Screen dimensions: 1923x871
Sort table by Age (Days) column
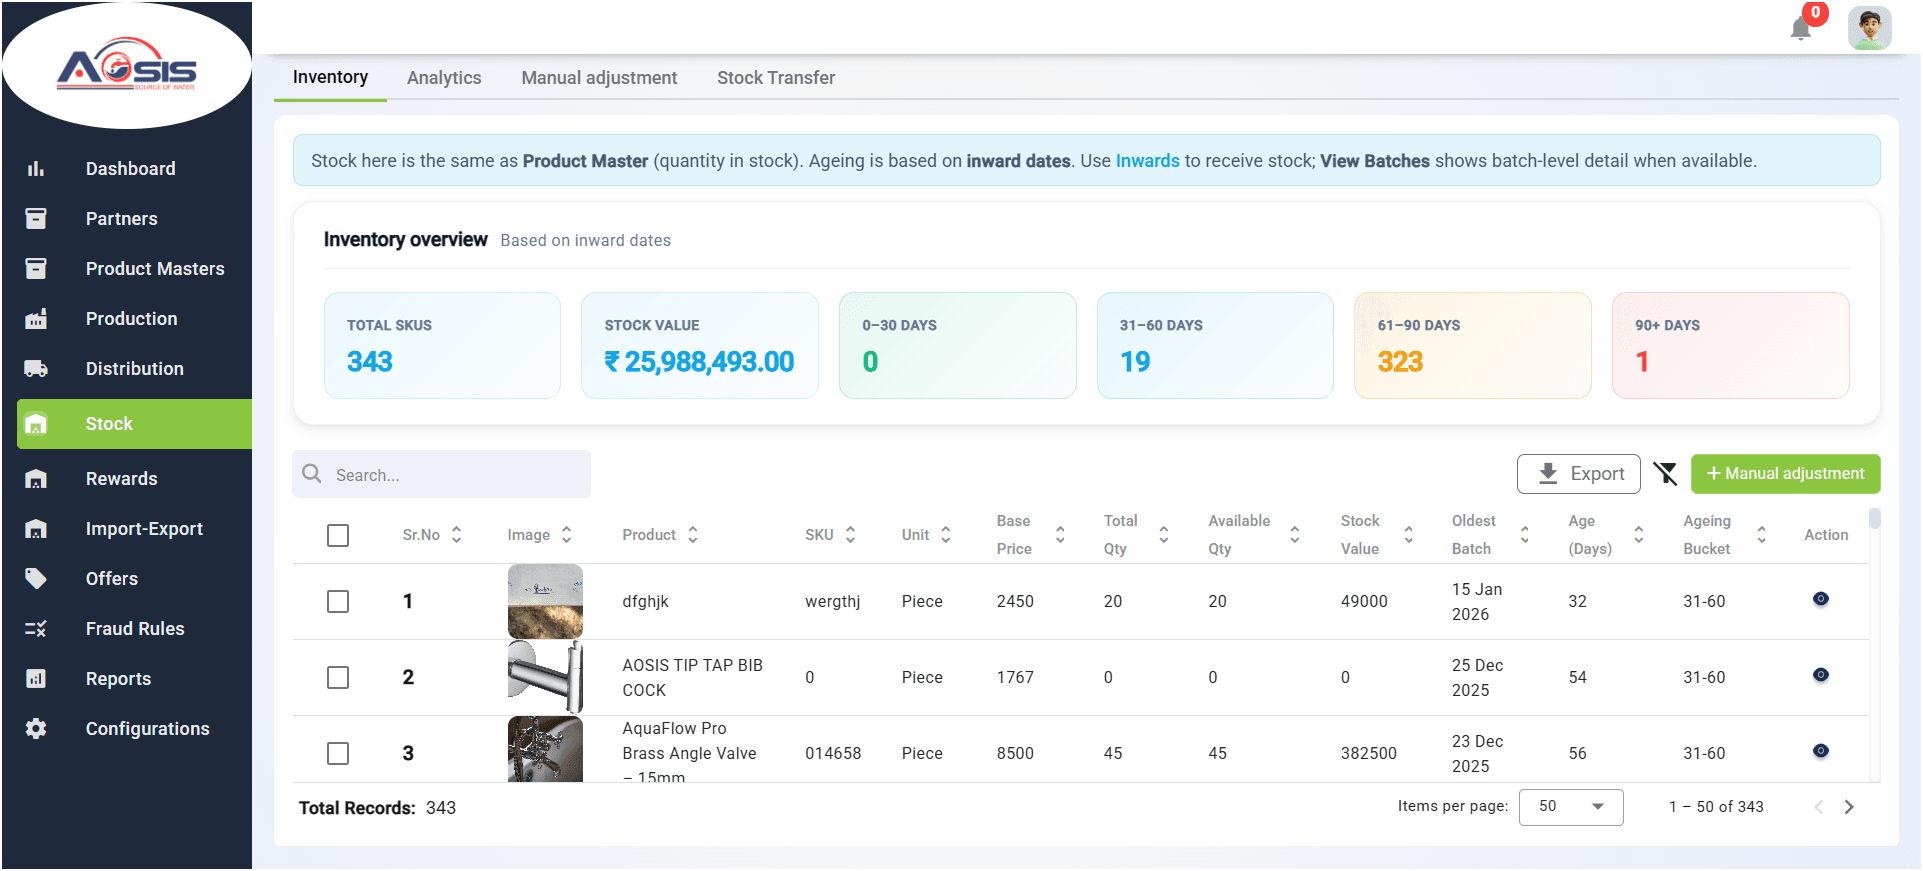(1639, 535)
